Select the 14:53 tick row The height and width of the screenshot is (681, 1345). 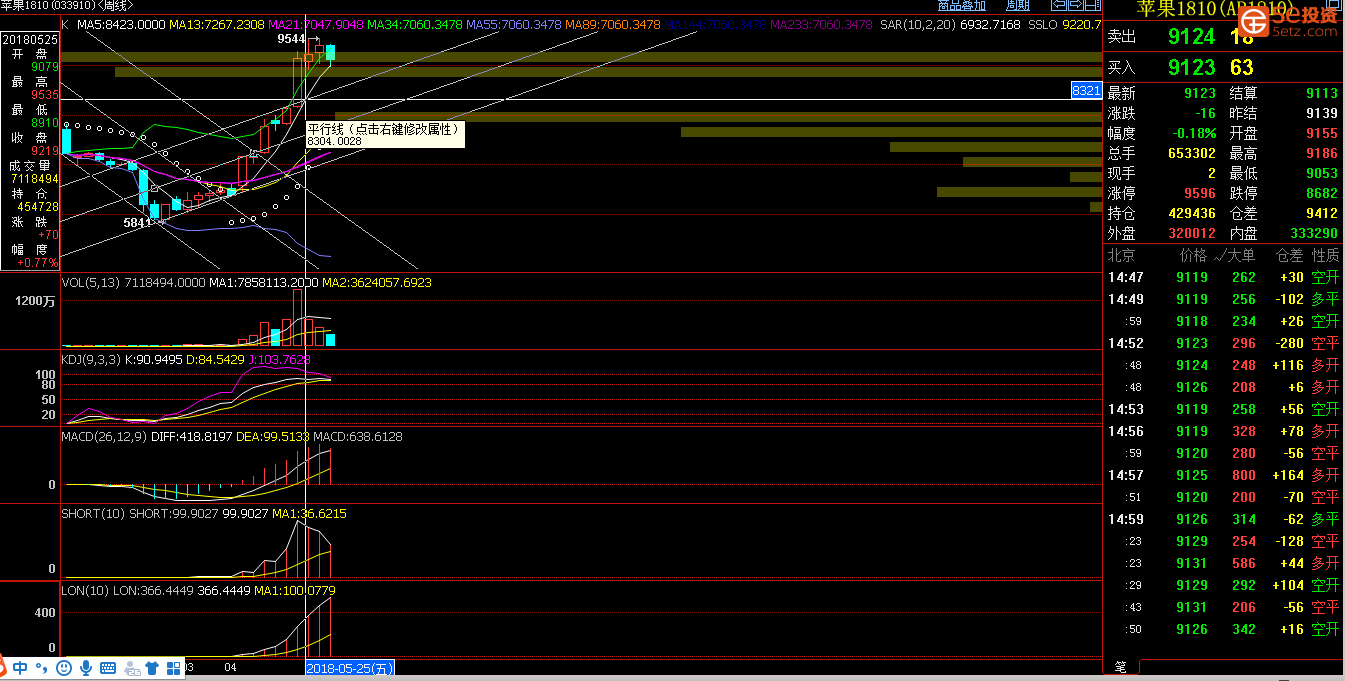(1223, 409)
